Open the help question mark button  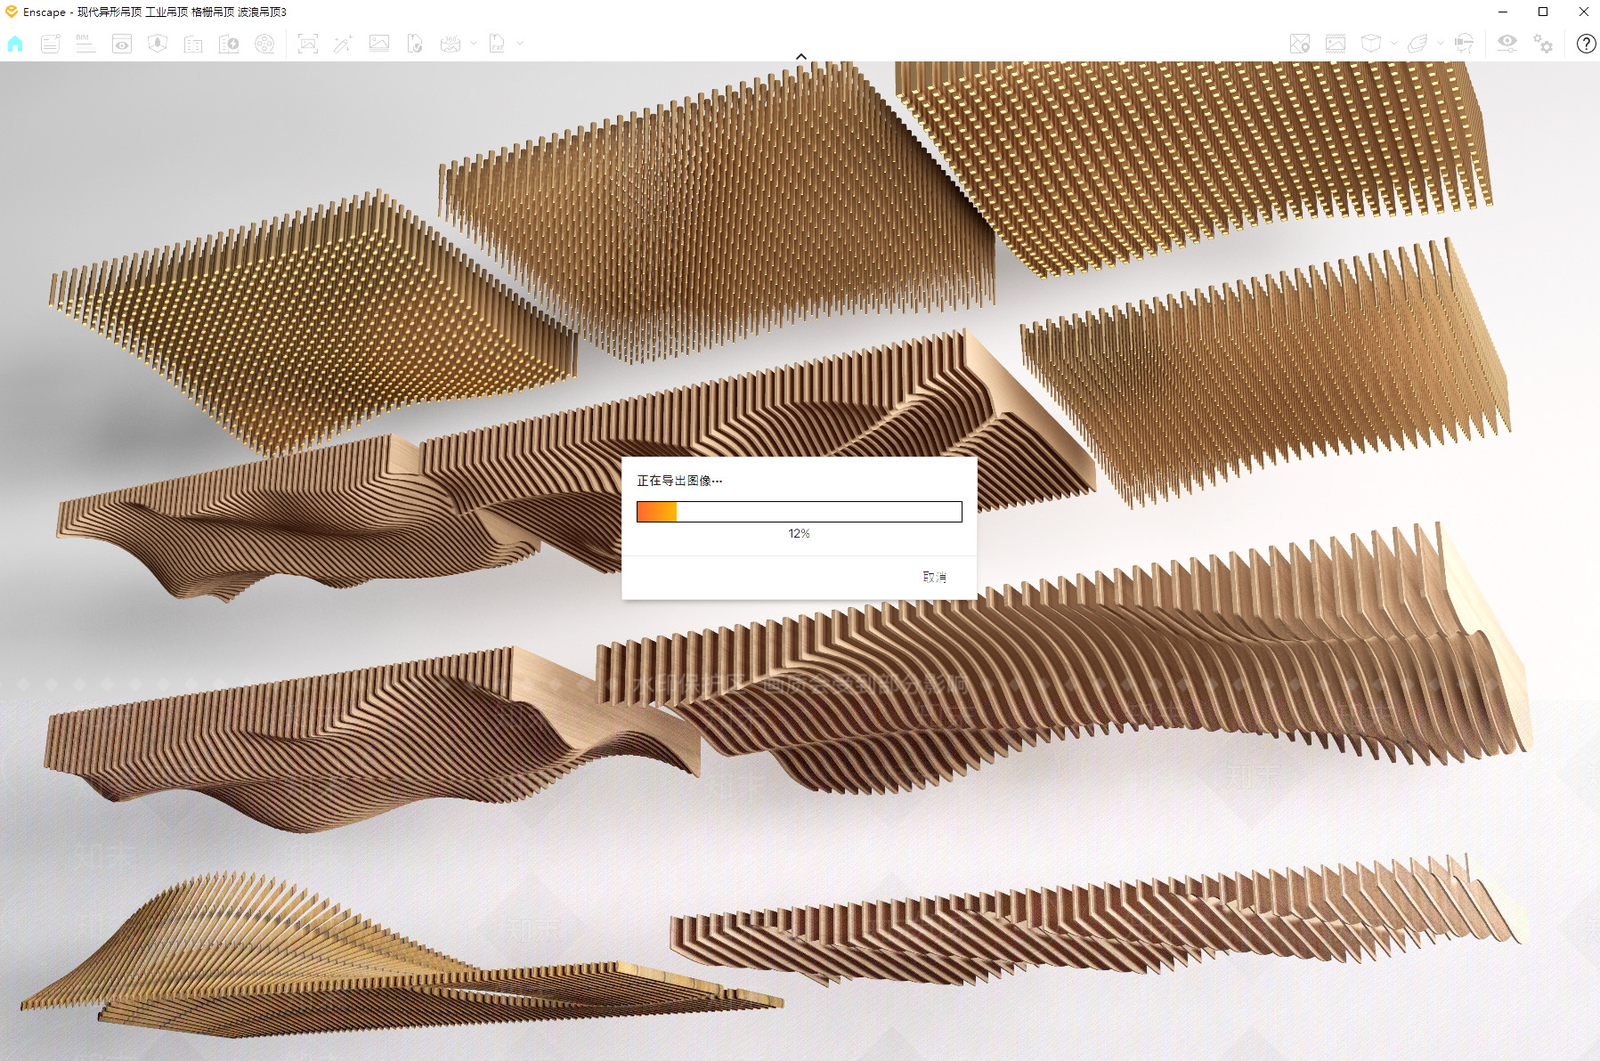[1586, 44]
